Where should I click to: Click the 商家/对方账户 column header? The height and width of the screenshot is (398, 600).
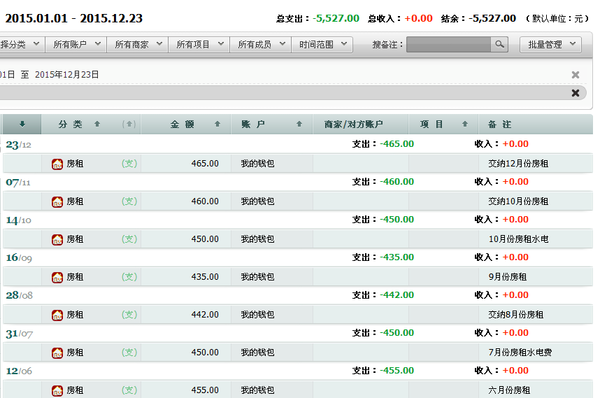click(x=353, y=124)
